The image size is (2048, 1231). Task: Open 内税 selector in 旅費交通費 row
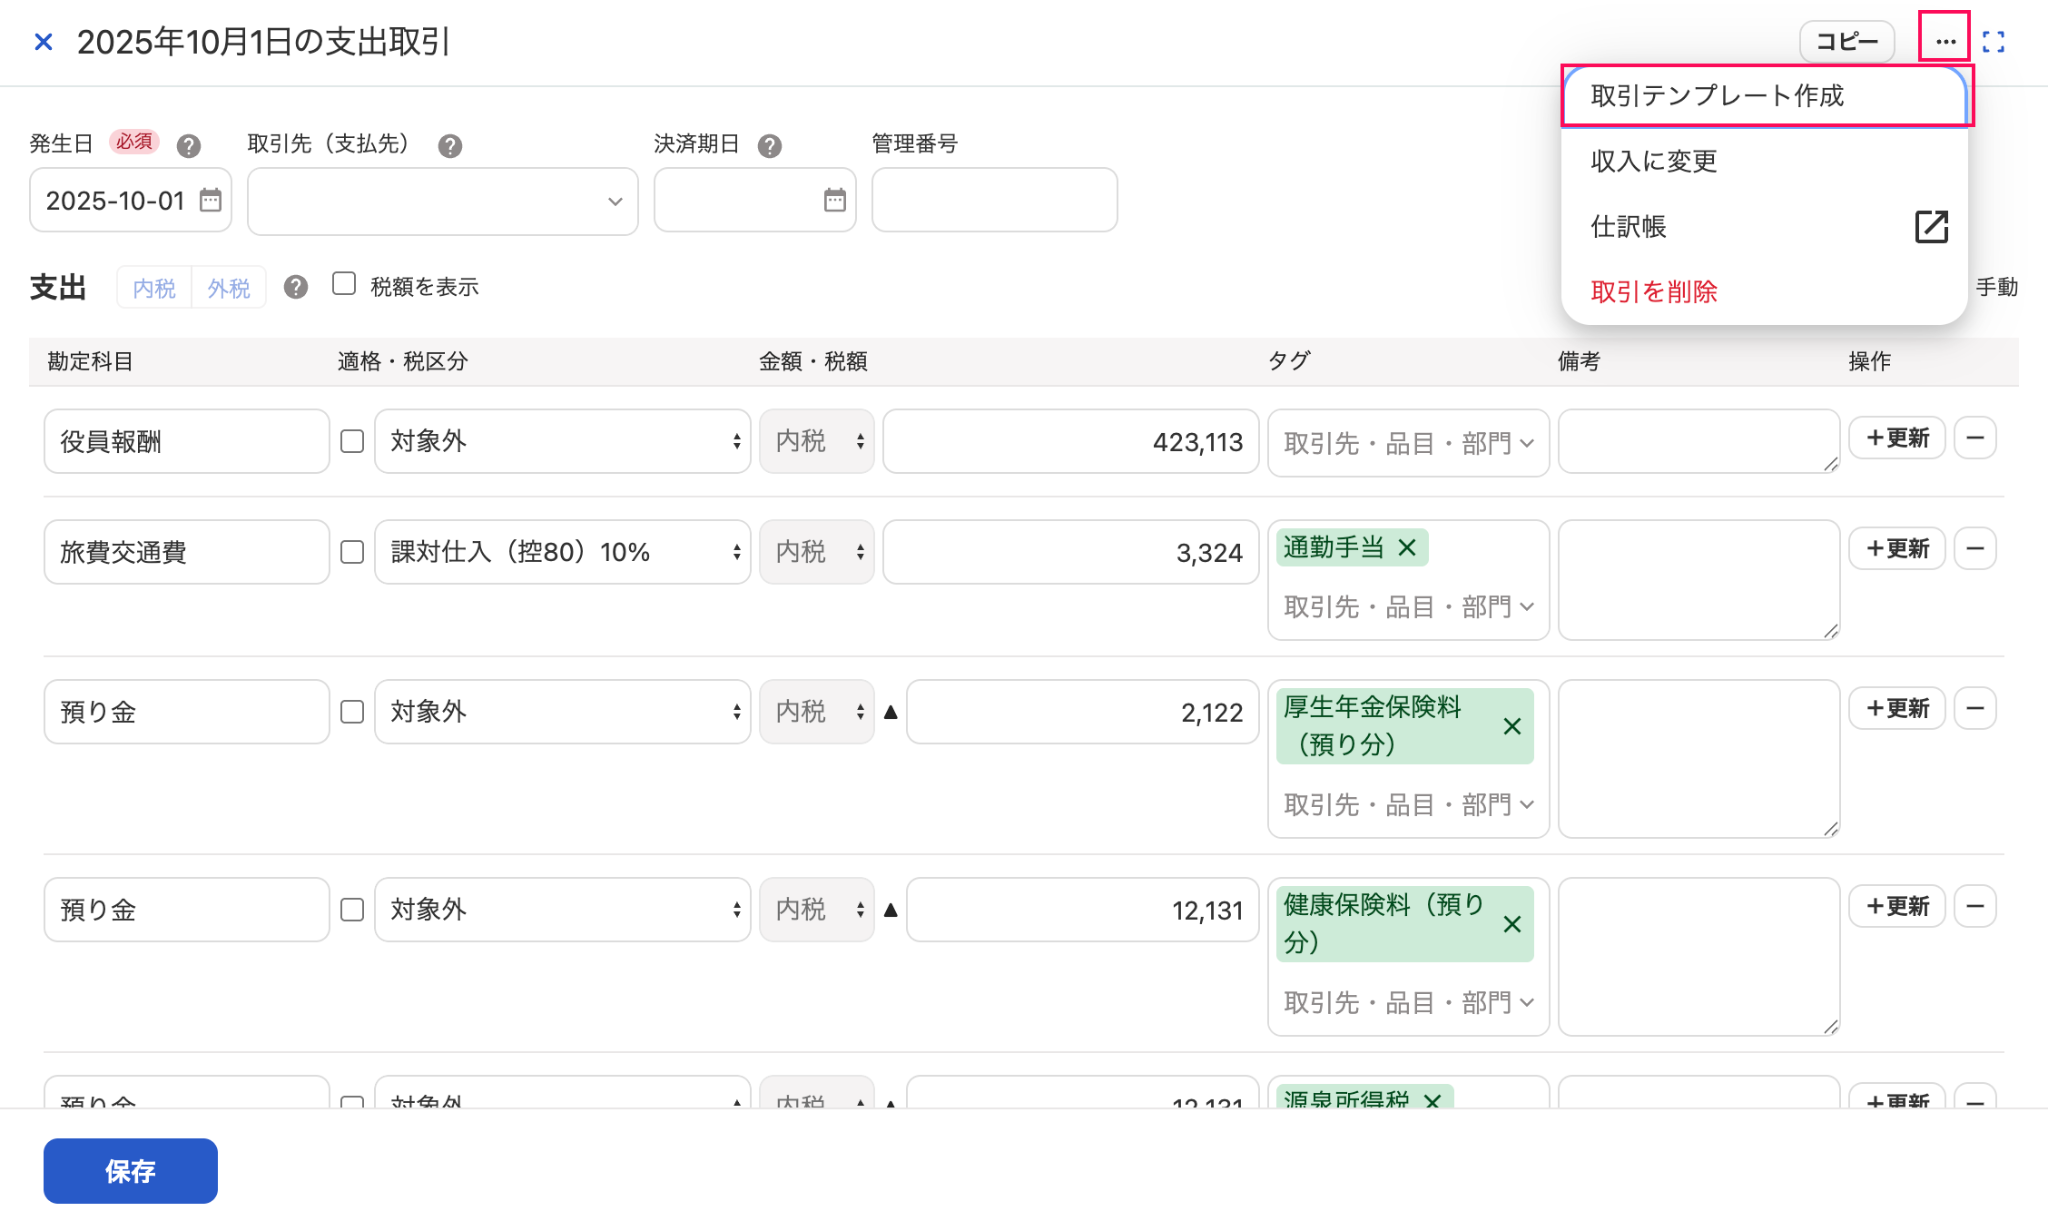click(x=817, y=552)
